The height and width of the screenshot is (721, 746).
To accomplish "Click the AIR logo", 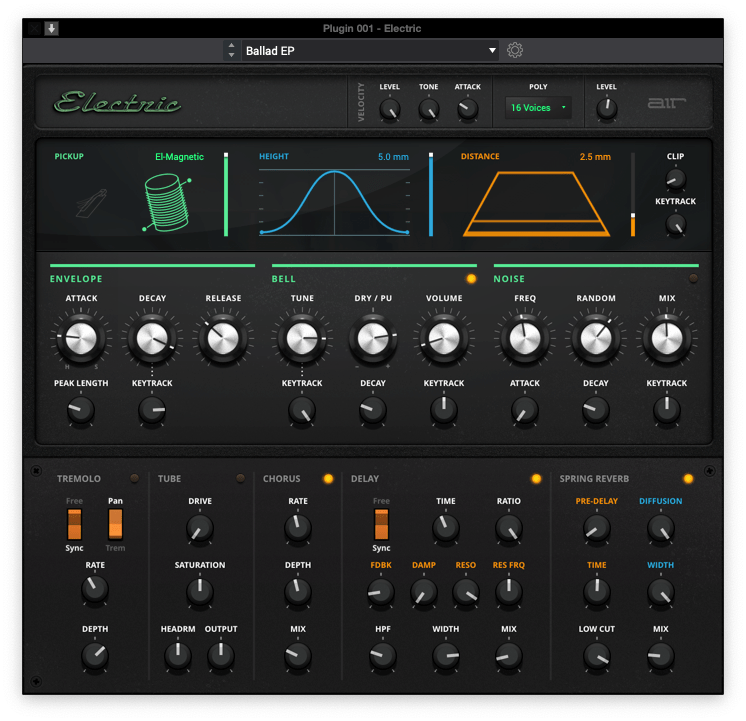I will pyautogui.click(x=667, y=102).
